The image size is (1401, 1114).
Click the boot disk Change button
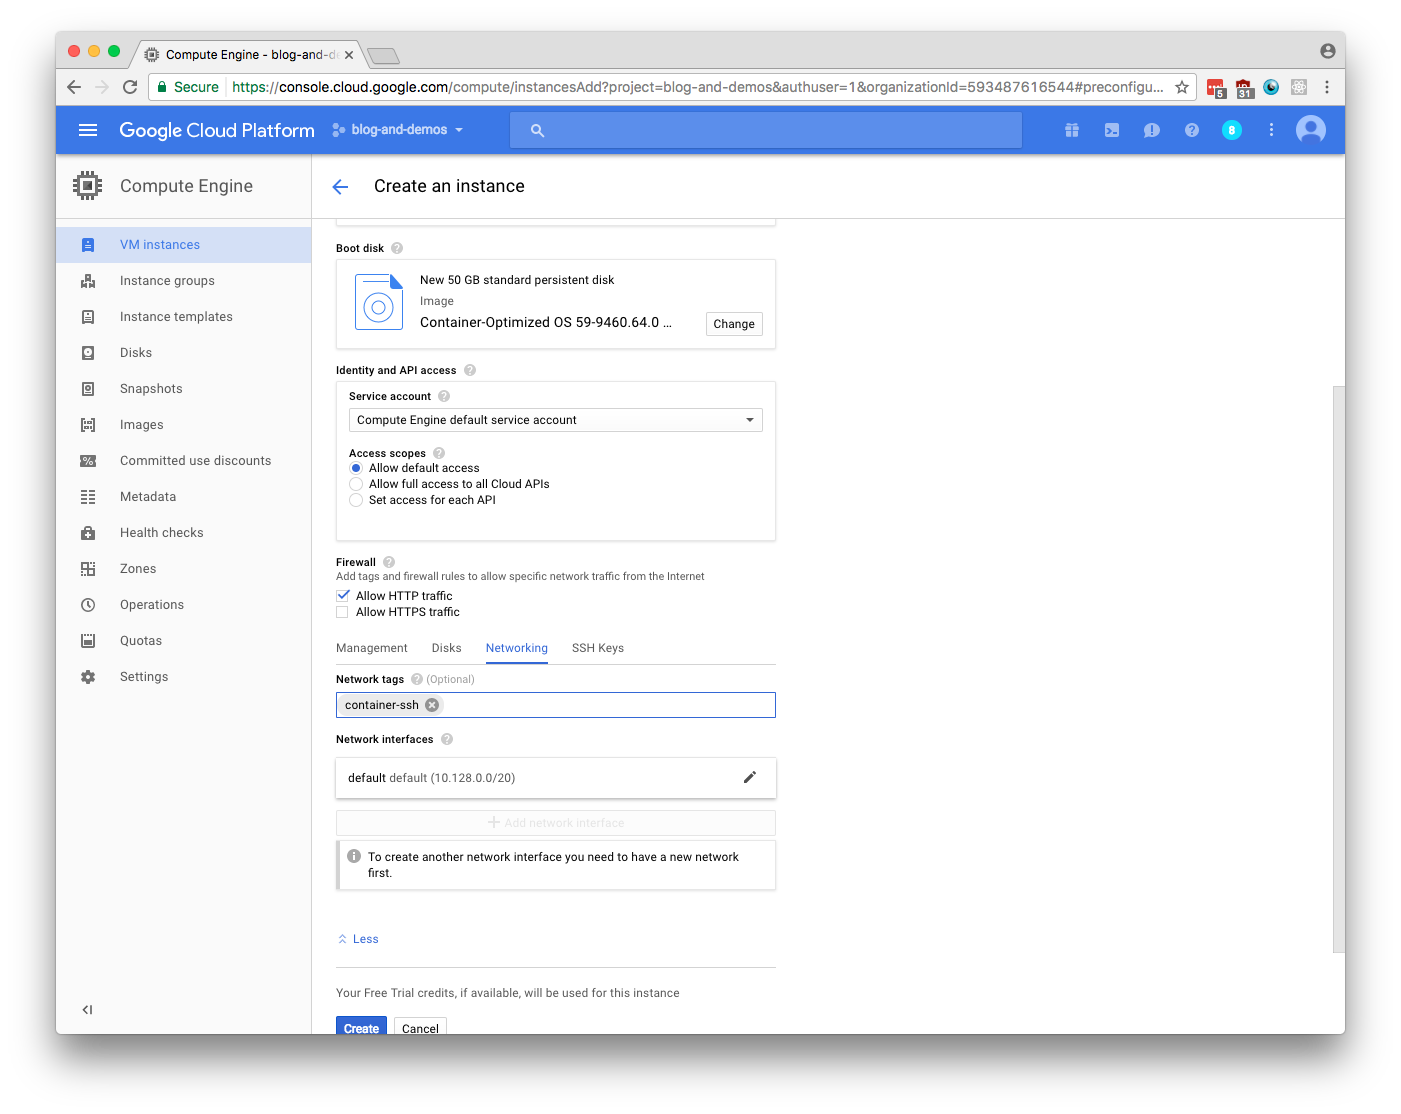(x=734, y=324)
